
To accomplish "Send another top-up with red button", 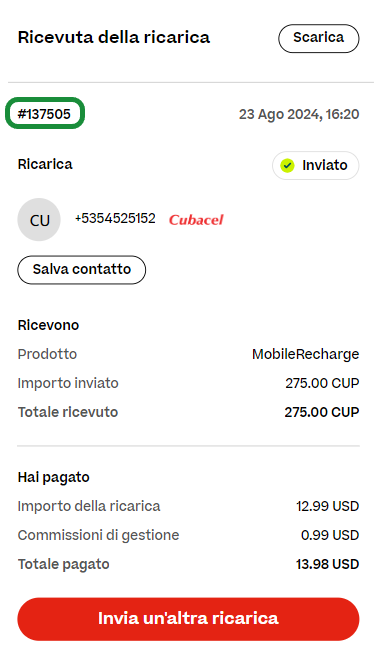I will 188,619.
